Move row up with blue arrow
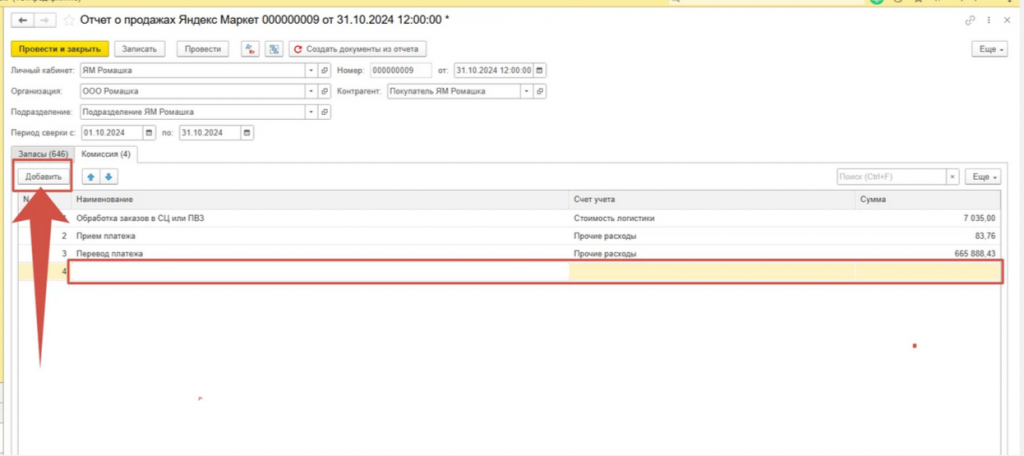The height and width of the screenshot is (456, 1024). pos(90,177)
